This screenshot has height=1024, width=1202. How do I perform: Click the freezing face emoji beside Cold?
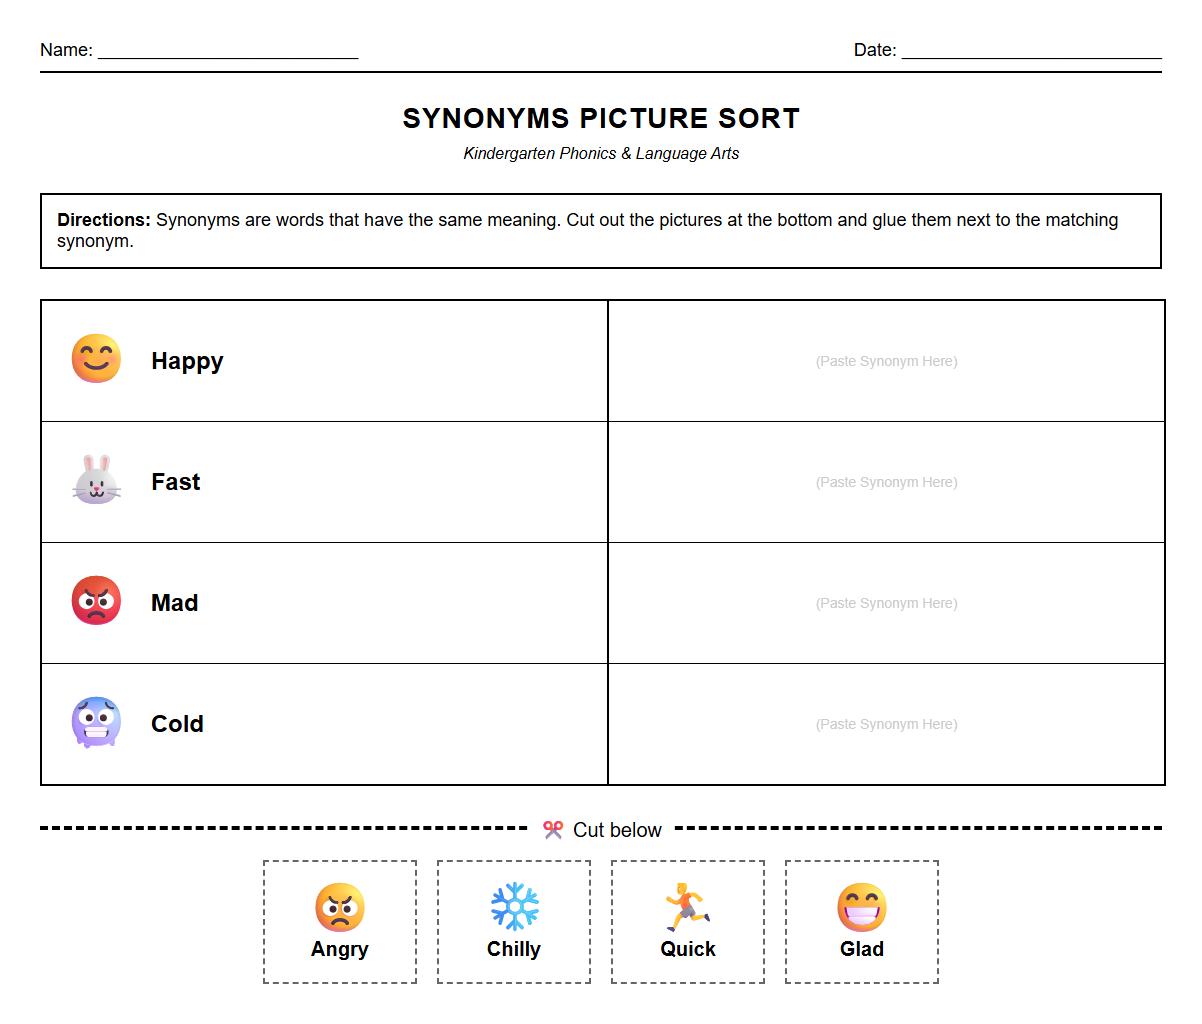[95, 720]
